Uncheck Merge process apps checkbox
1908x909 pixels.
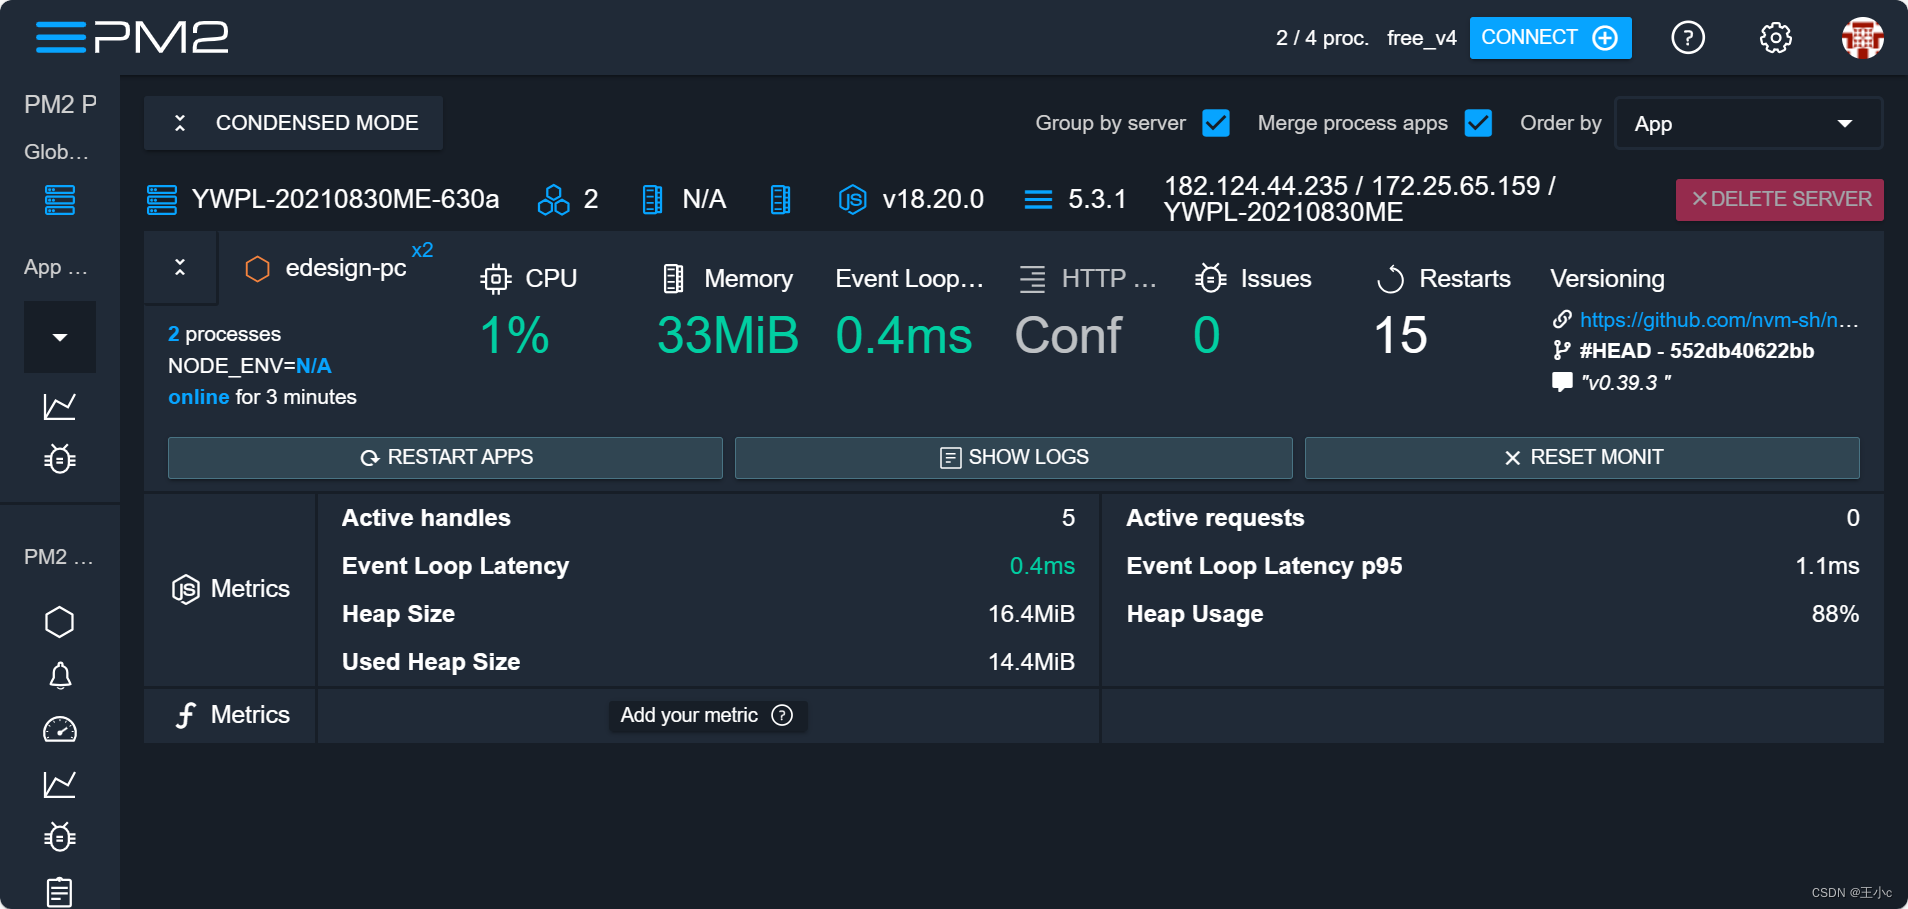click(x=1478, y=123)
